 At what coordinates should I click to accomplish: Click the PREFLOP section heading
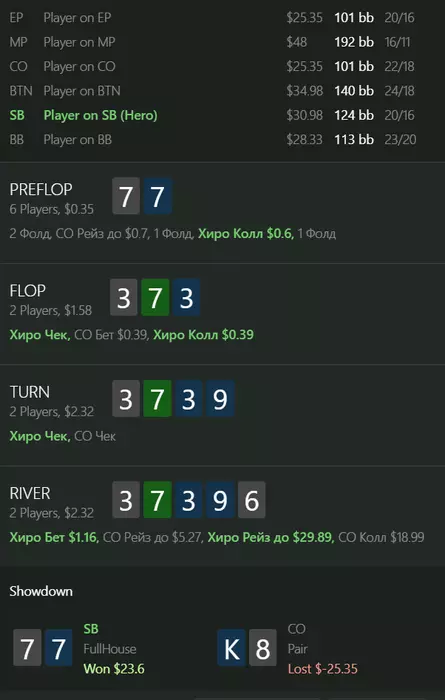click(41, 189)
